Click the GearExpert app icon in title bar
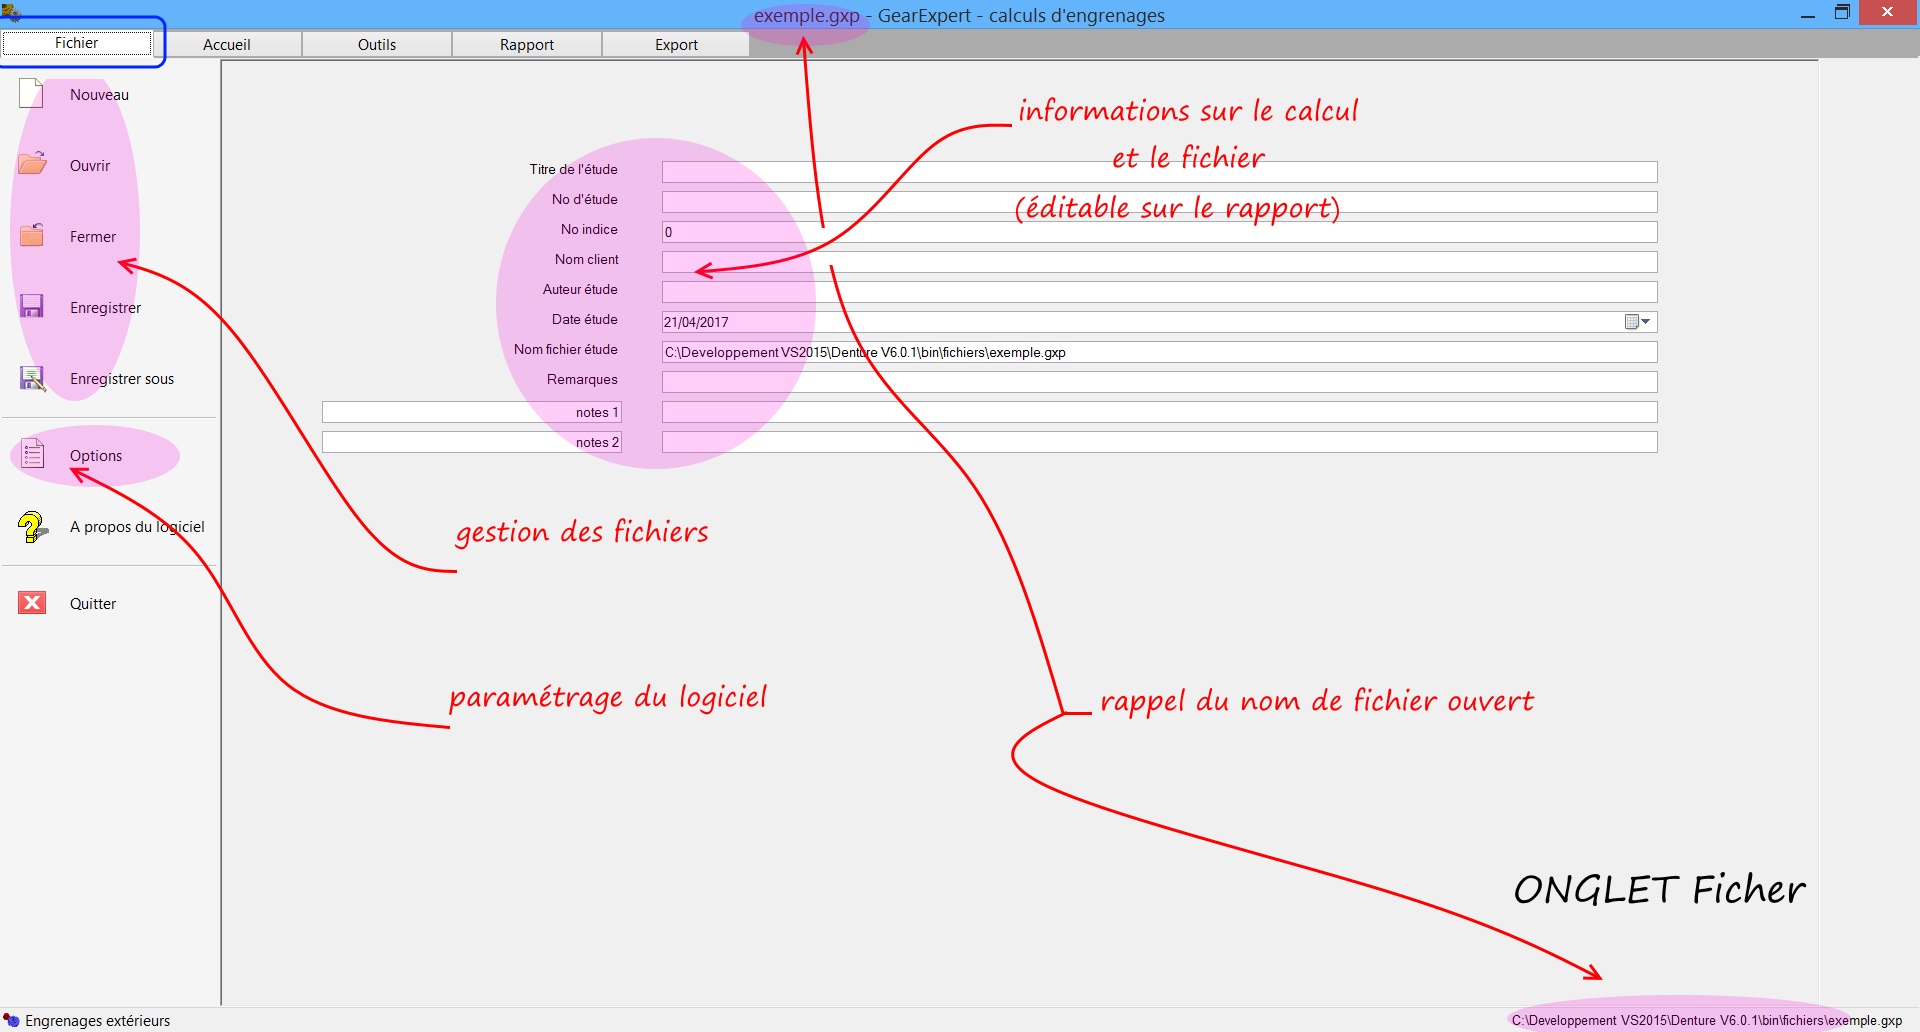The width and height of the screenshot is (1920, 1032). click(x=11, y=12)
